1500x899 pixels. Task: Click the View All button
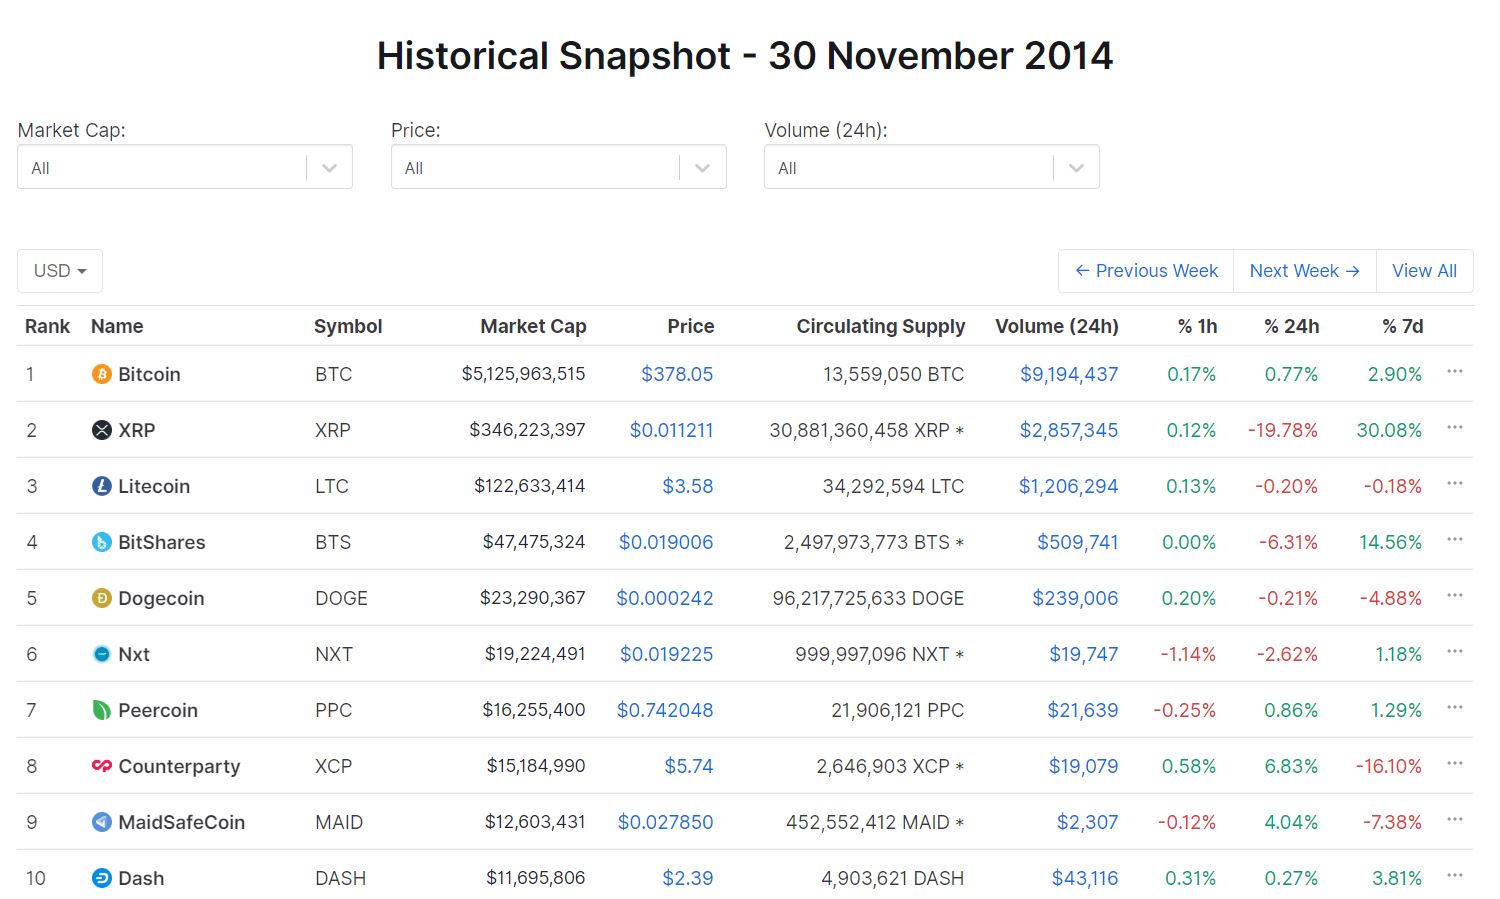click(1424, 271)
